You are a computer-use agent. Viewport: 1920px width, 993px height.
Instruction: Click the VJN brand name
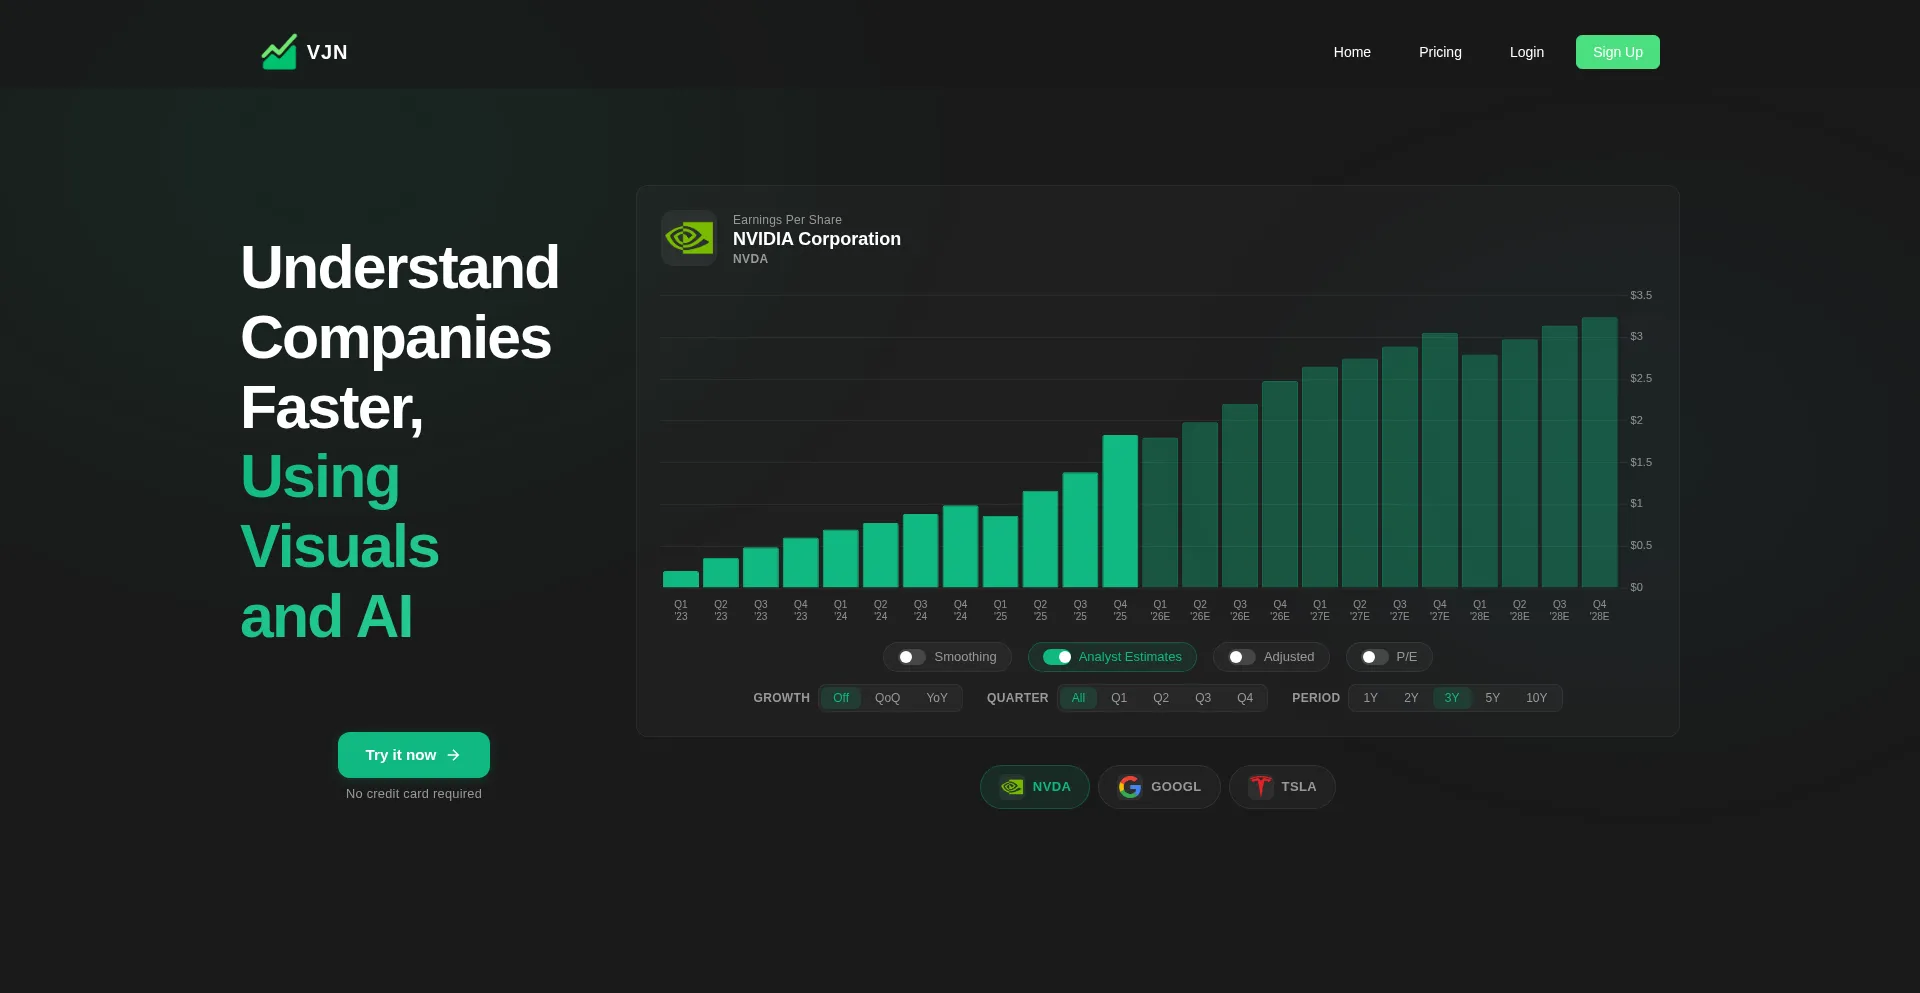point(327,52)
